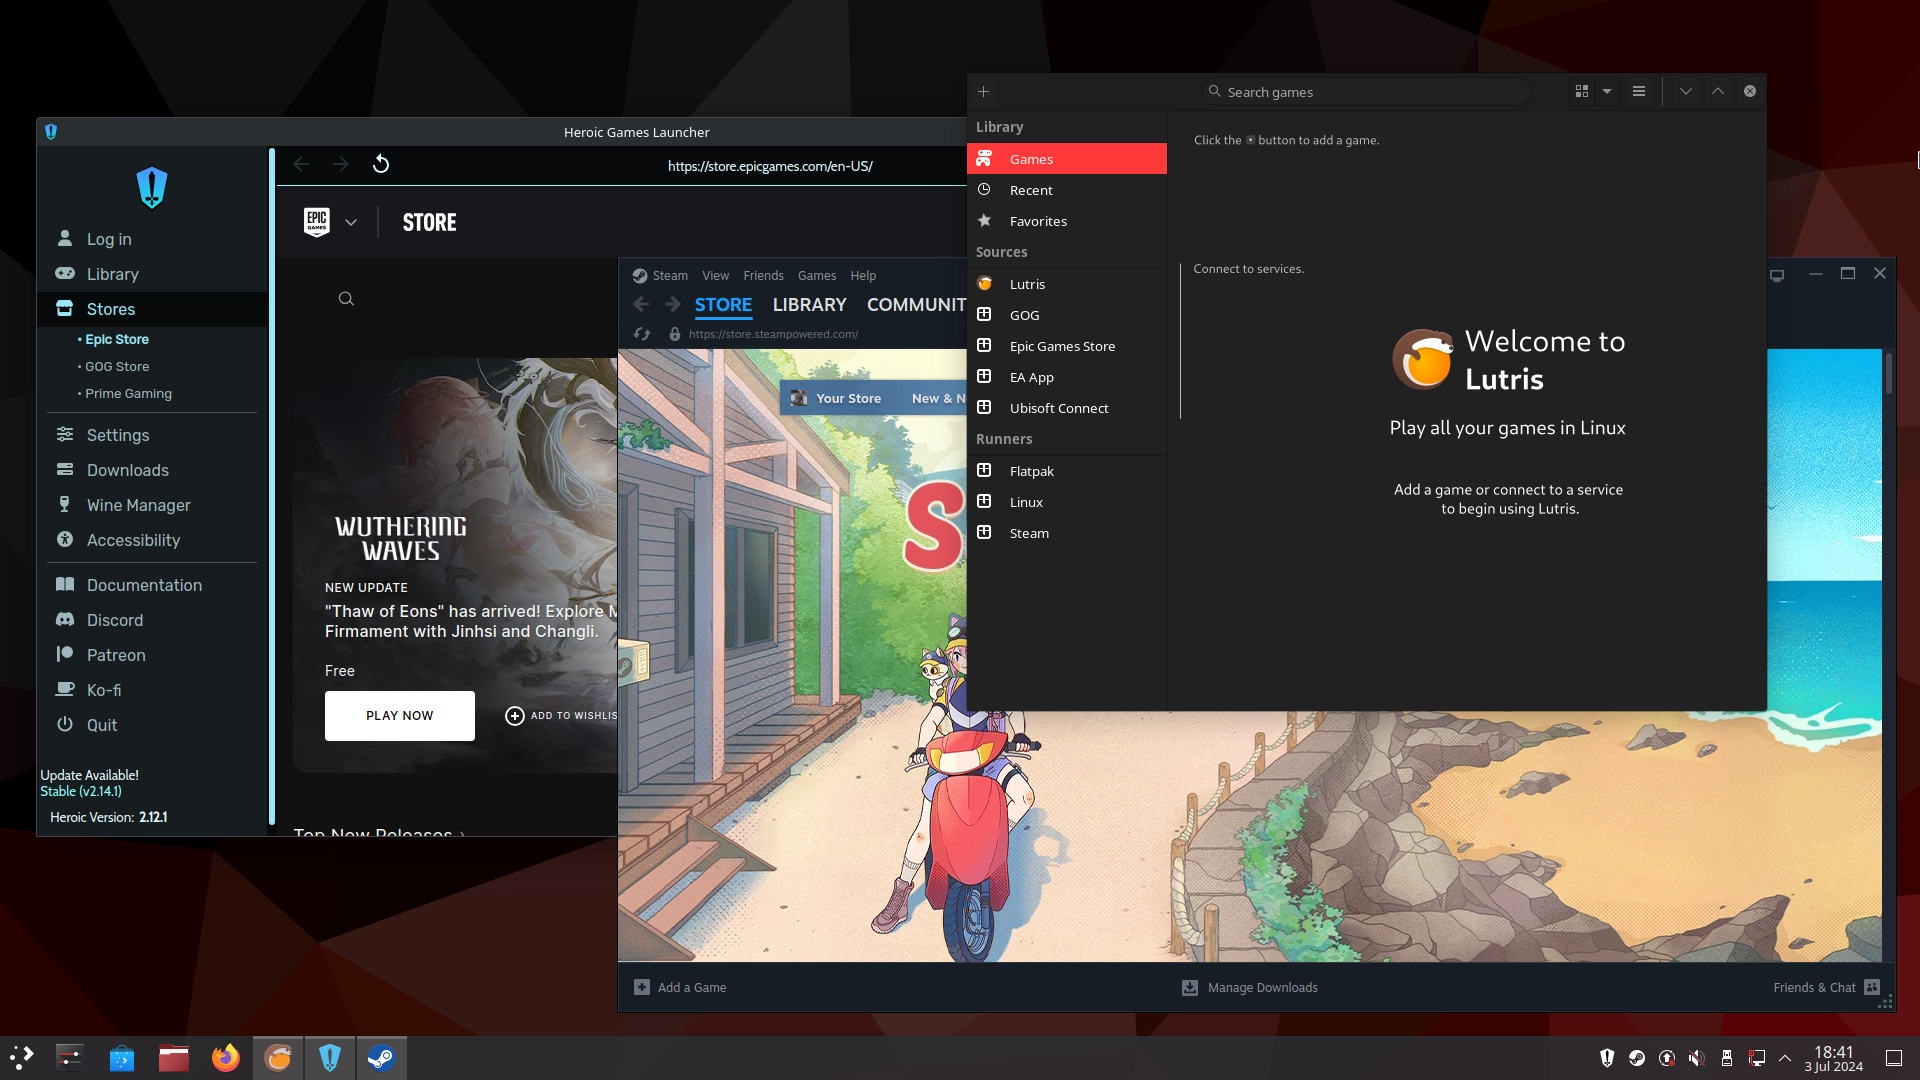The width and height of the screenshot is (1920, 1080).
Task: Switch Lutris to the grid view toggle
Action: click(x=1582, y=91)
